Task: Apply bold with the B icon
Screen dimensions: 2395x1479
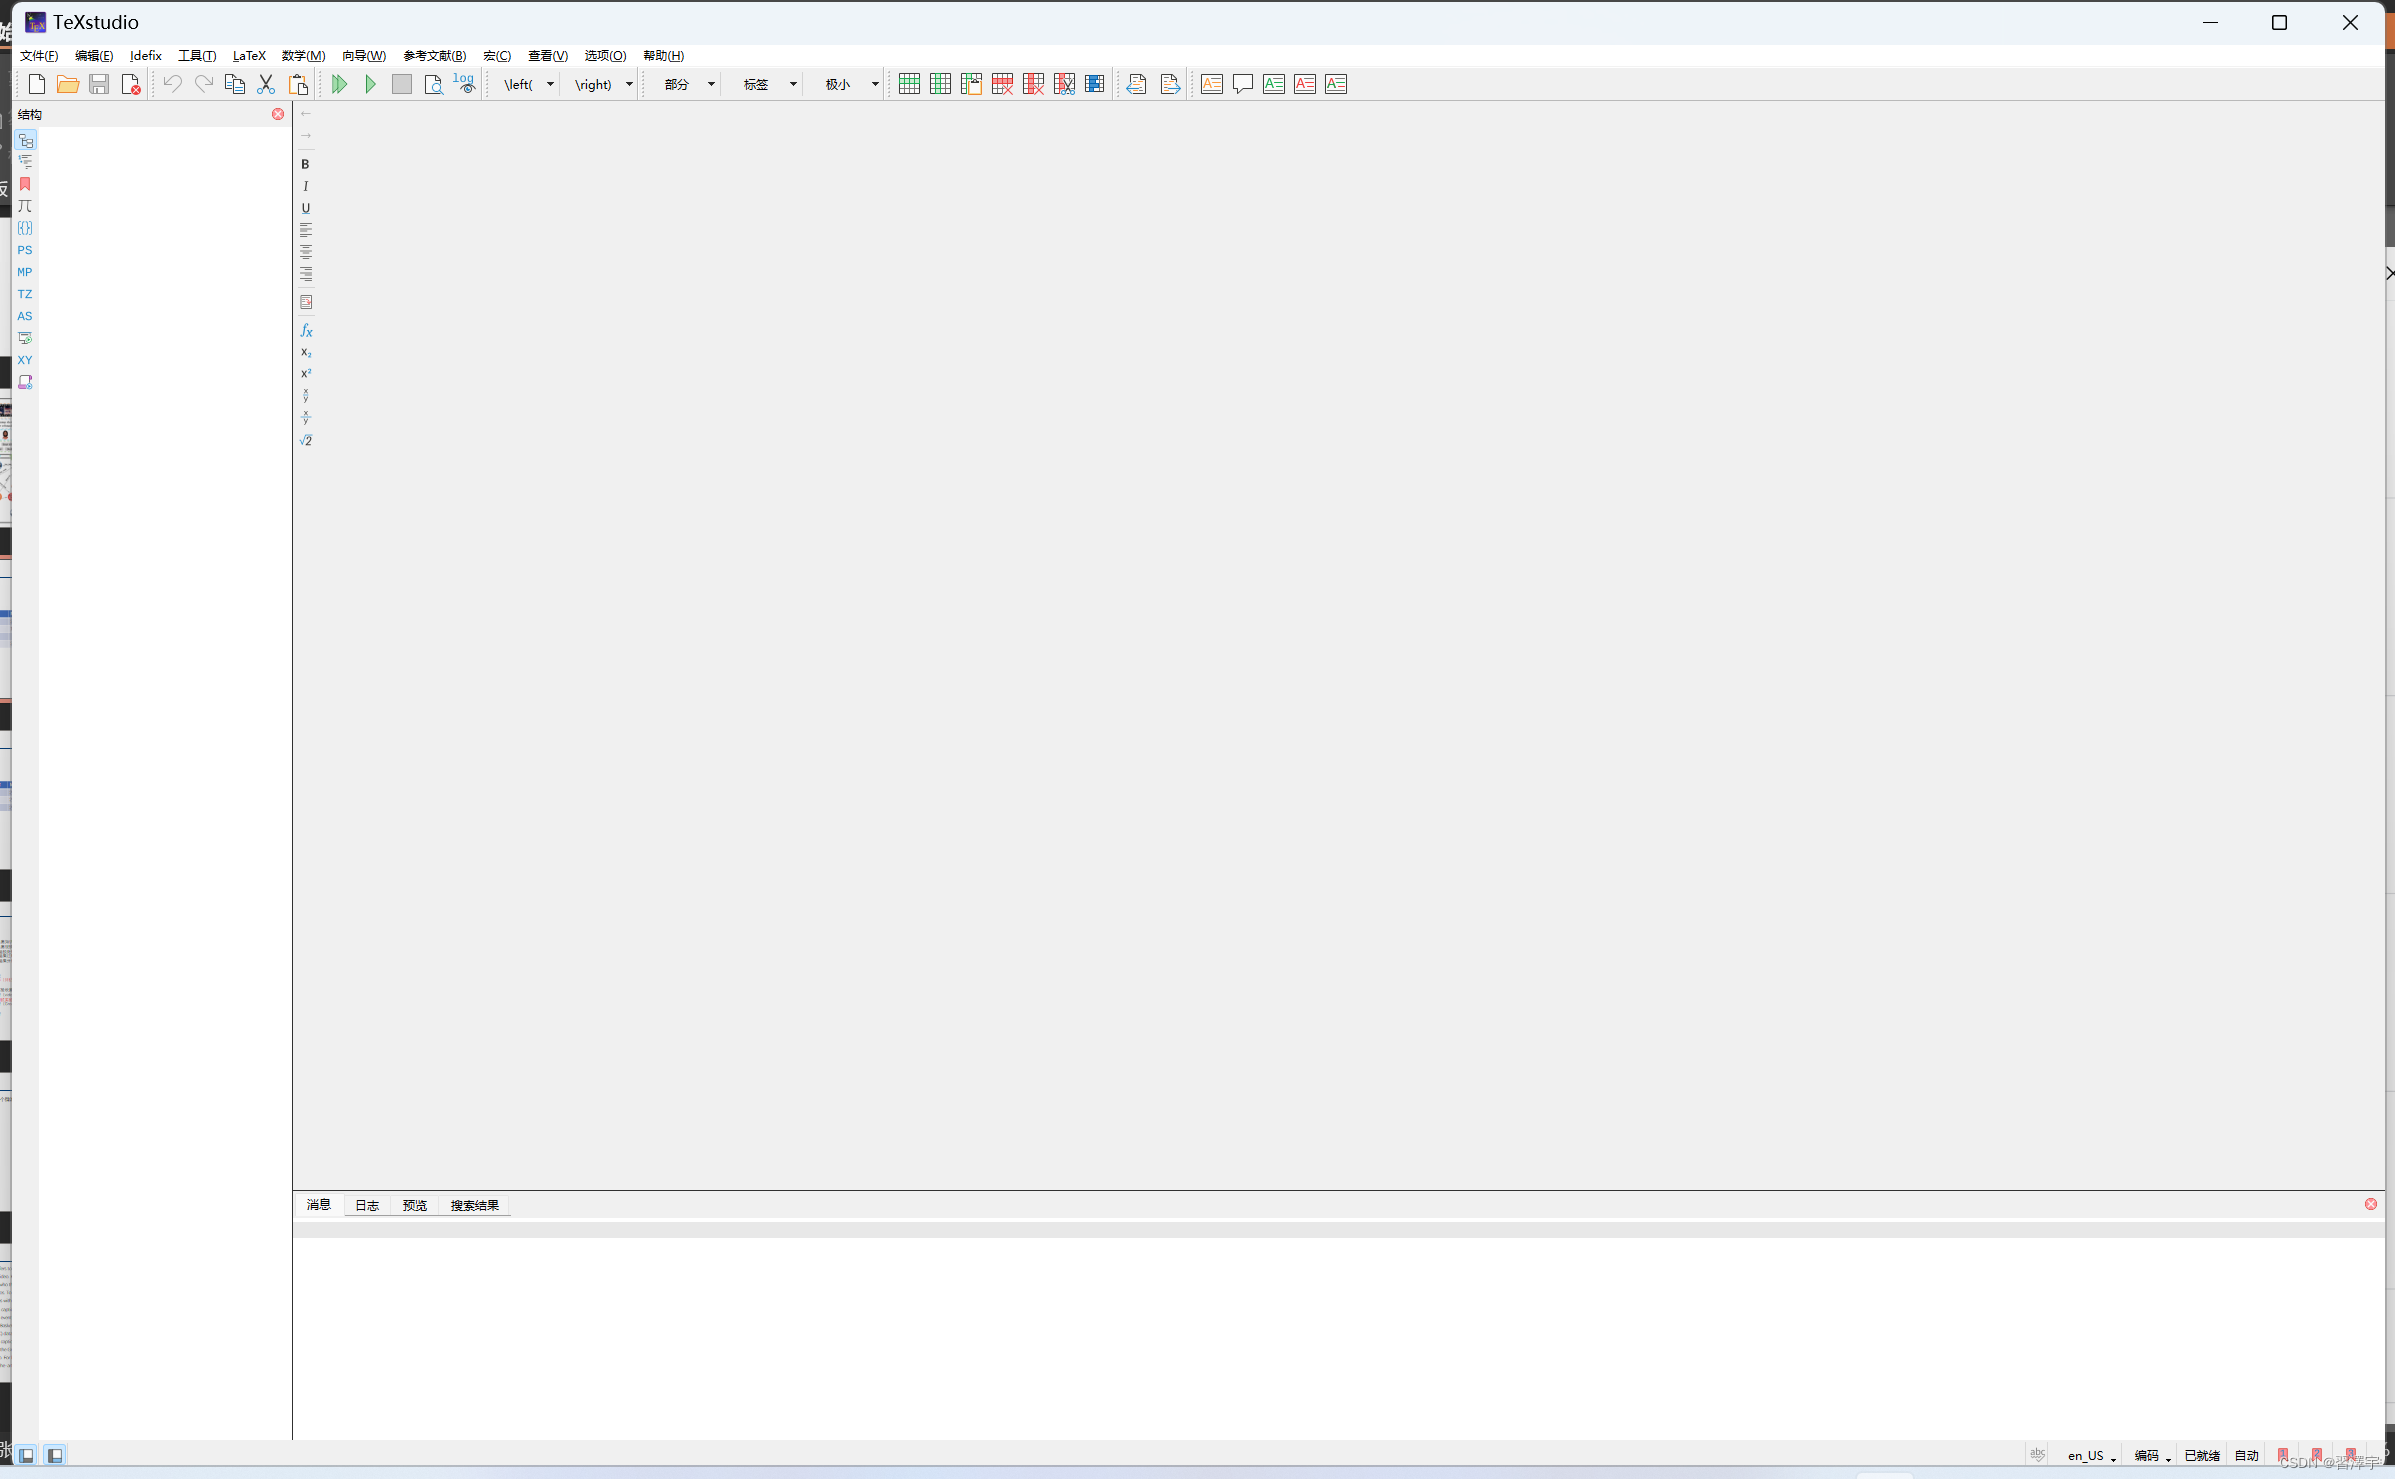Action: [306, 164]
